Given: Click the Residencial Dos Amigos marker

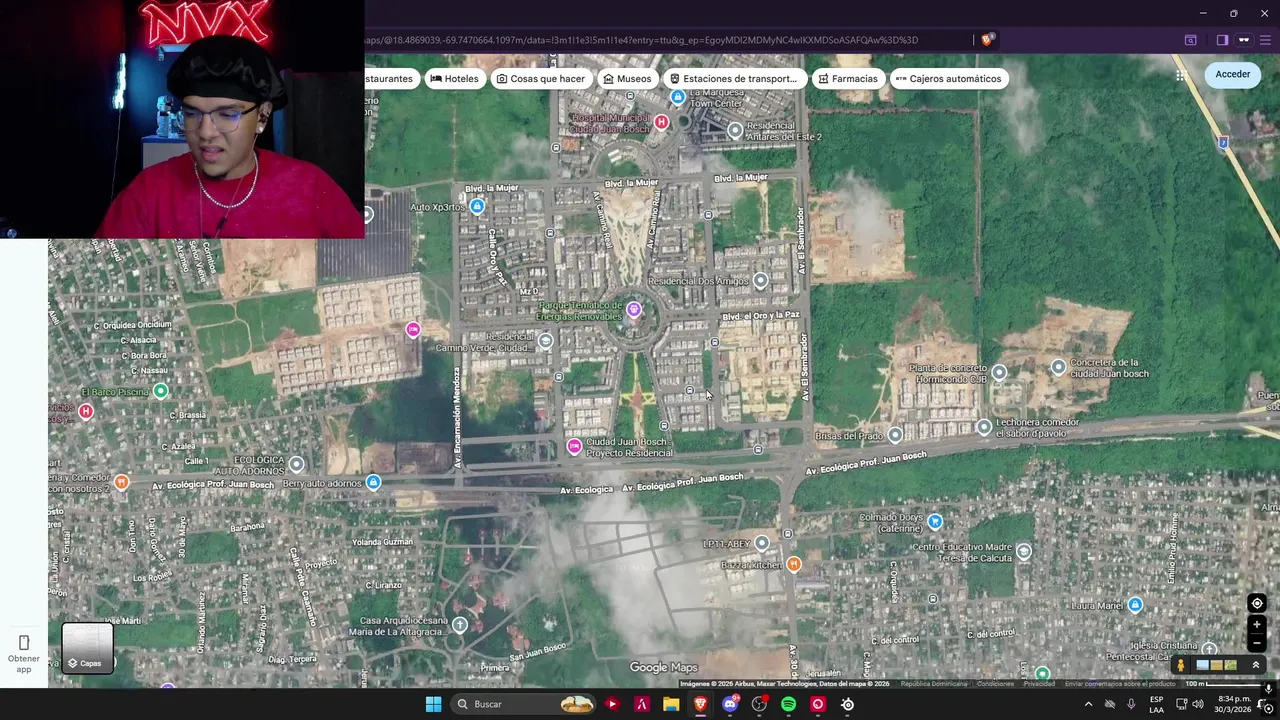Looking at the screenshot, I should (760, 281).
